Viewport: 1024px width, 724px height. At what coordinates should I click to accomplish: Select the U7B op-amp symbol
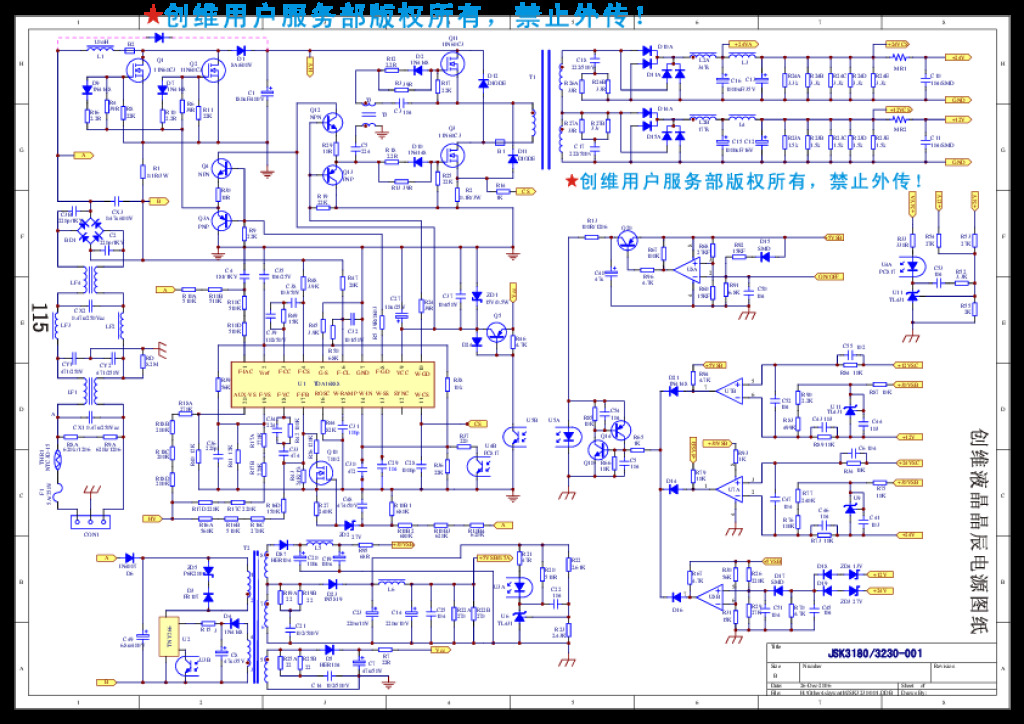click(729, 391)
